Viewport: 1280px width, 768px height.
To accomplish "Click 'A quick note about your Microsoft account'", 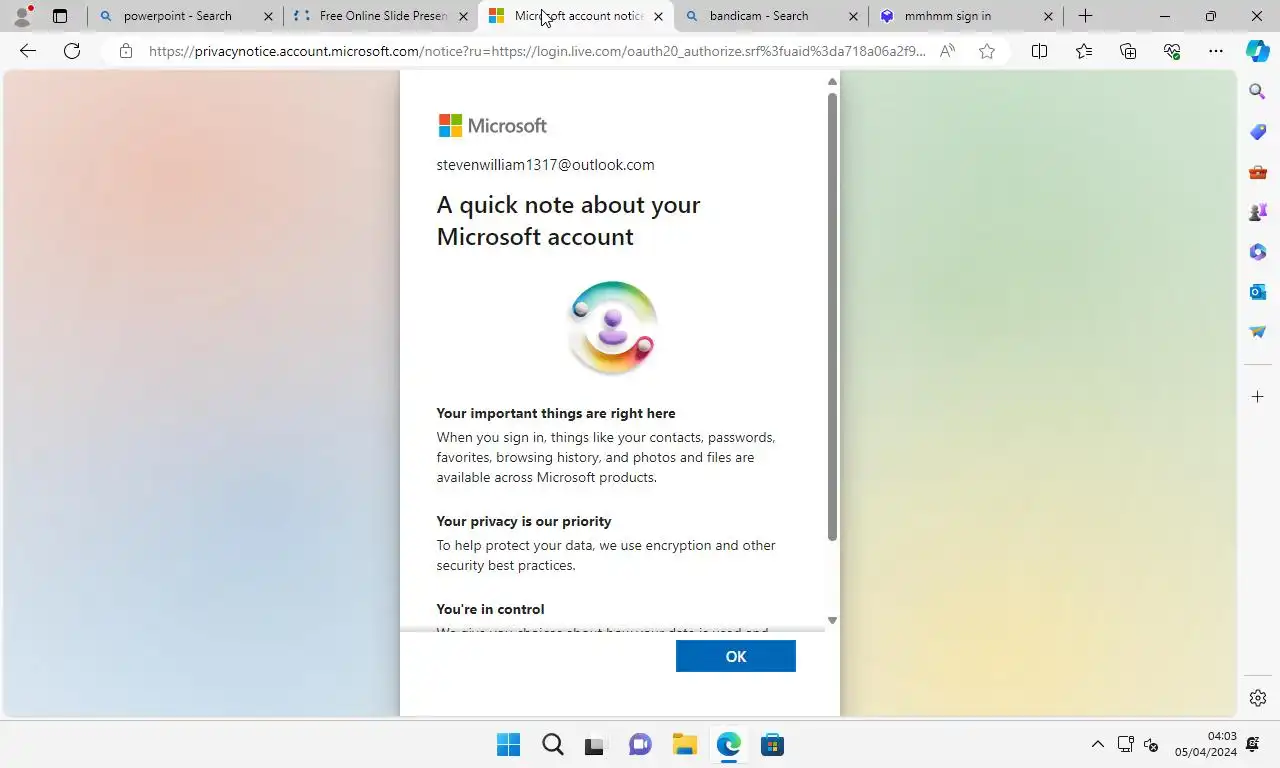I will (x=568, y=220).
